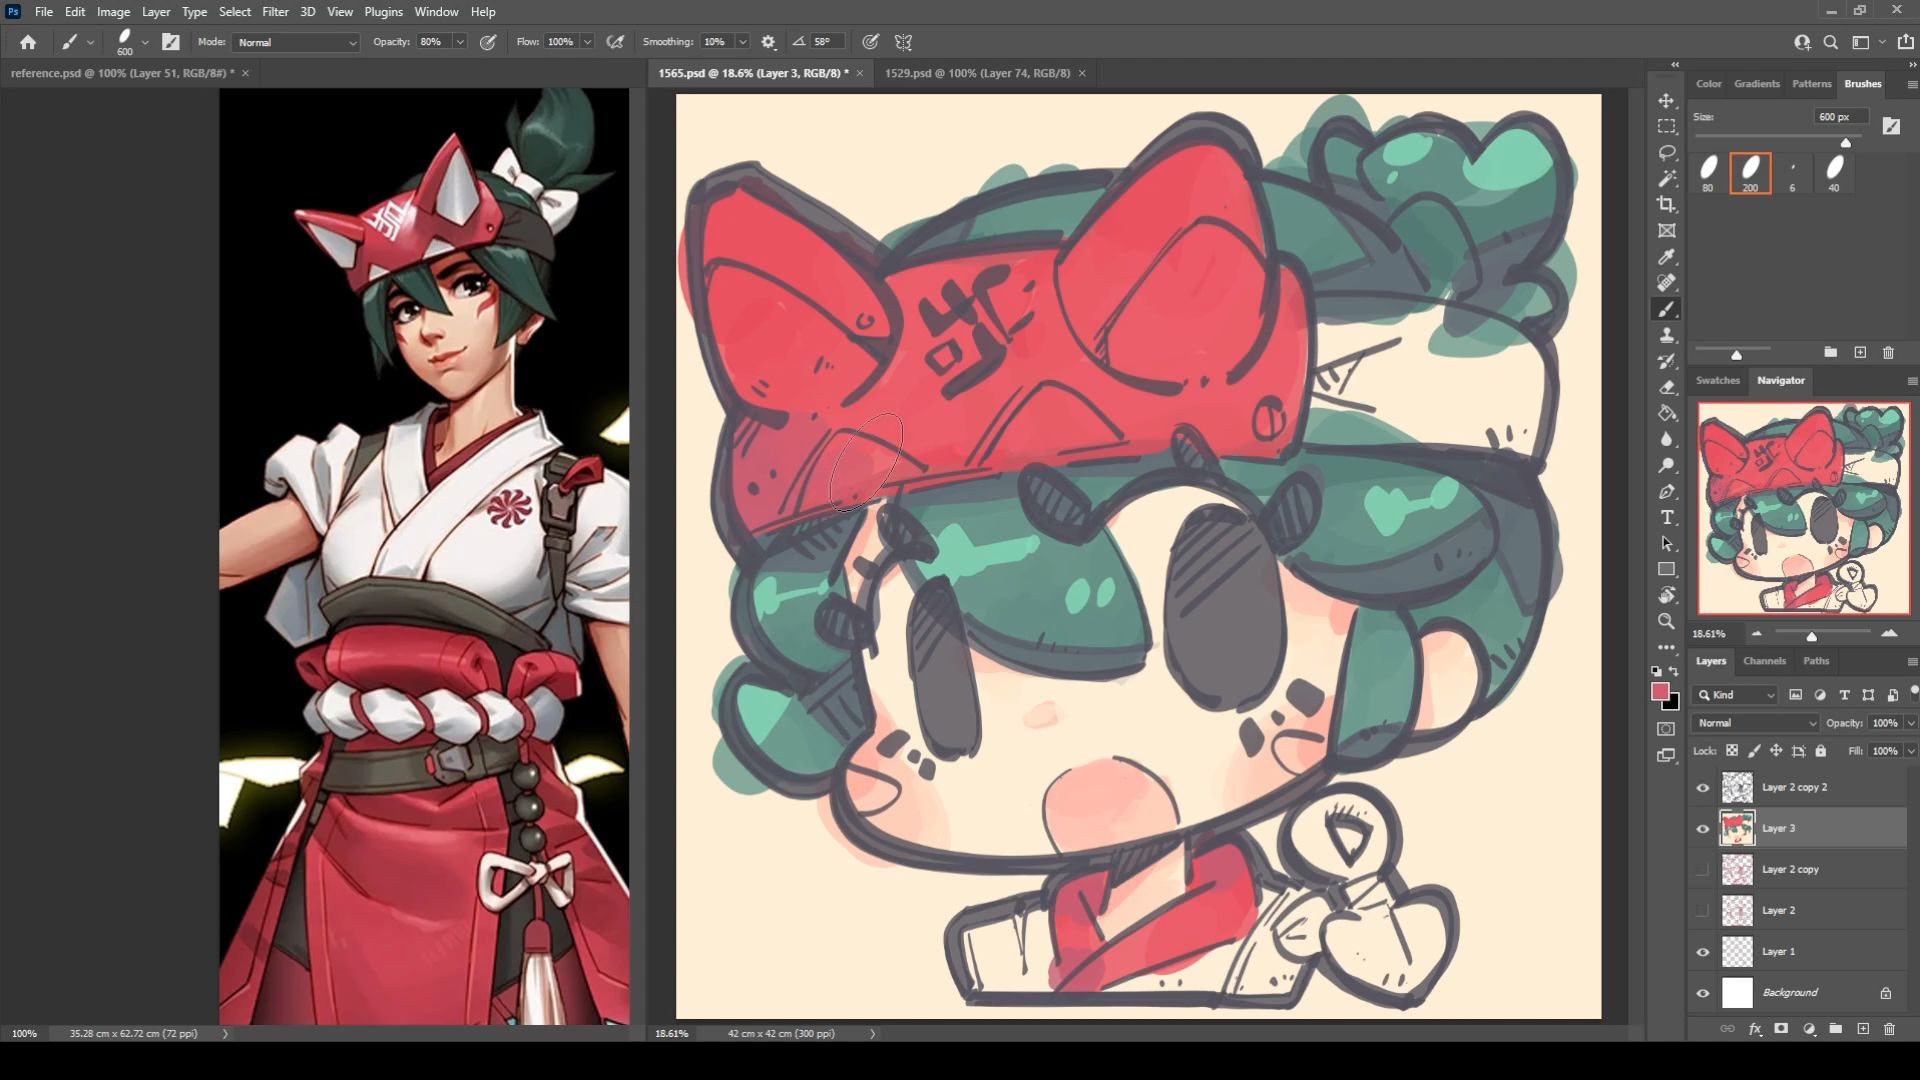
Task: Select the Hand tool
Action: [1666, 595]
